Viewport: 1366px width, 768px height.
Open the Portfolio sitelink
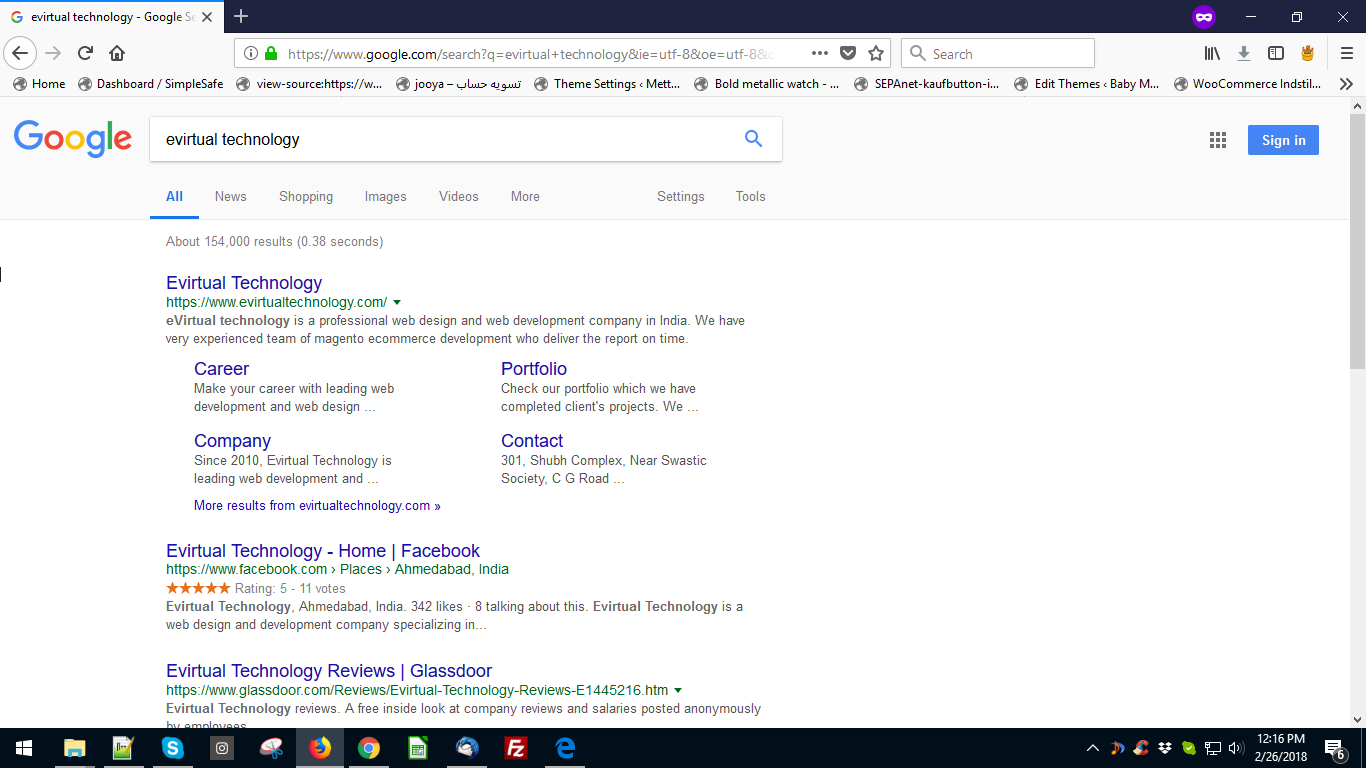534,369
